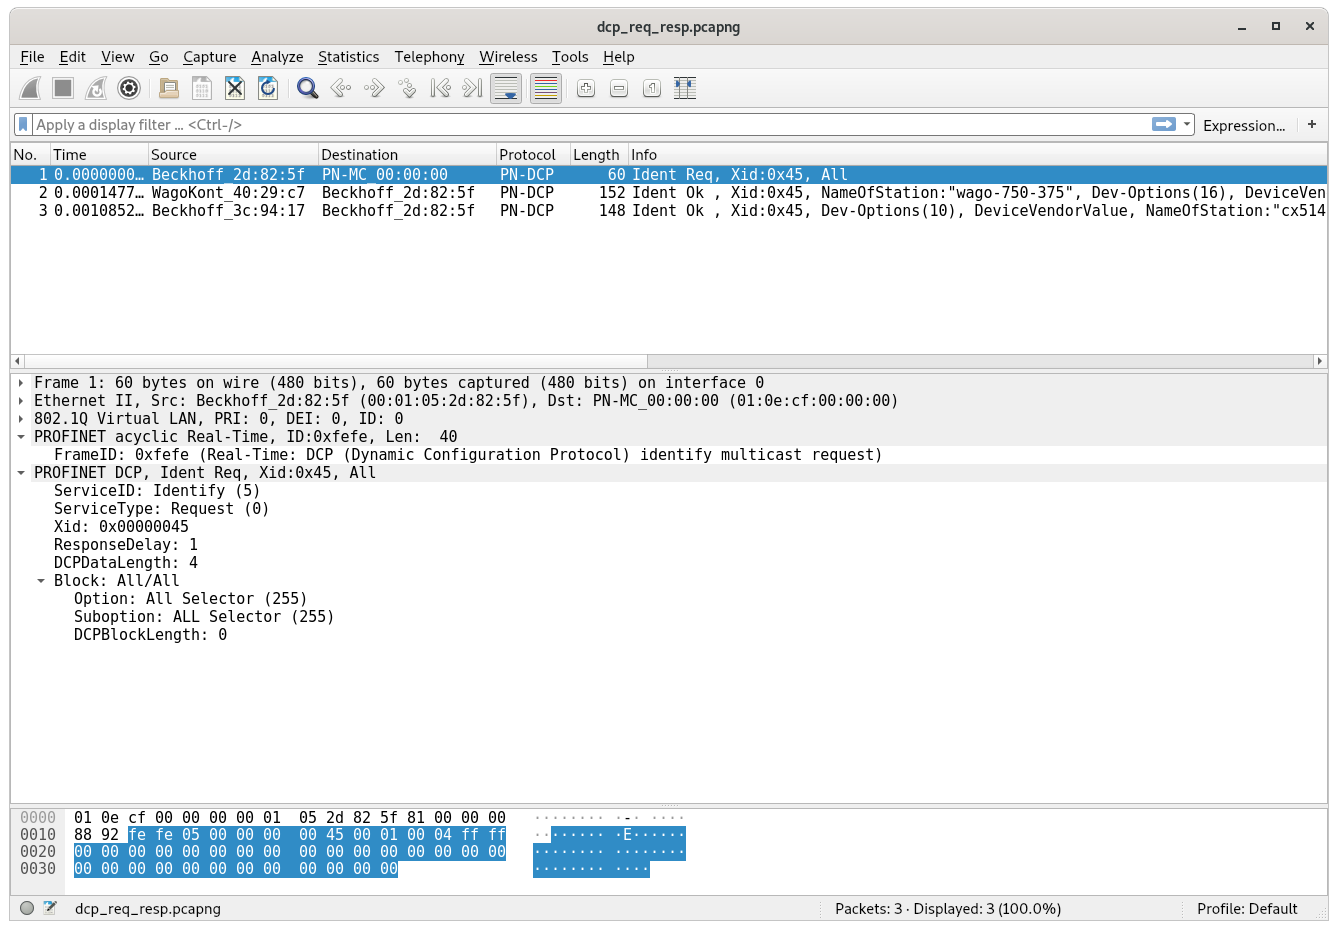Image resolution: width=1338 pixels, height=930 pixels.
Task: Jump to the last packet
Action: [473, 89]
